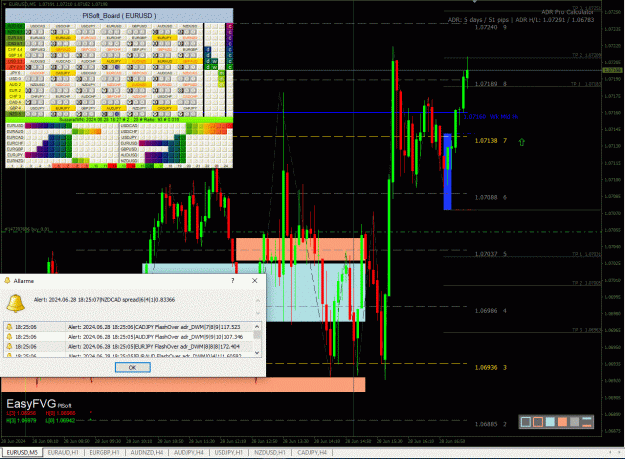Click the EURGBP row label in left heatmap

pos(15,149)
